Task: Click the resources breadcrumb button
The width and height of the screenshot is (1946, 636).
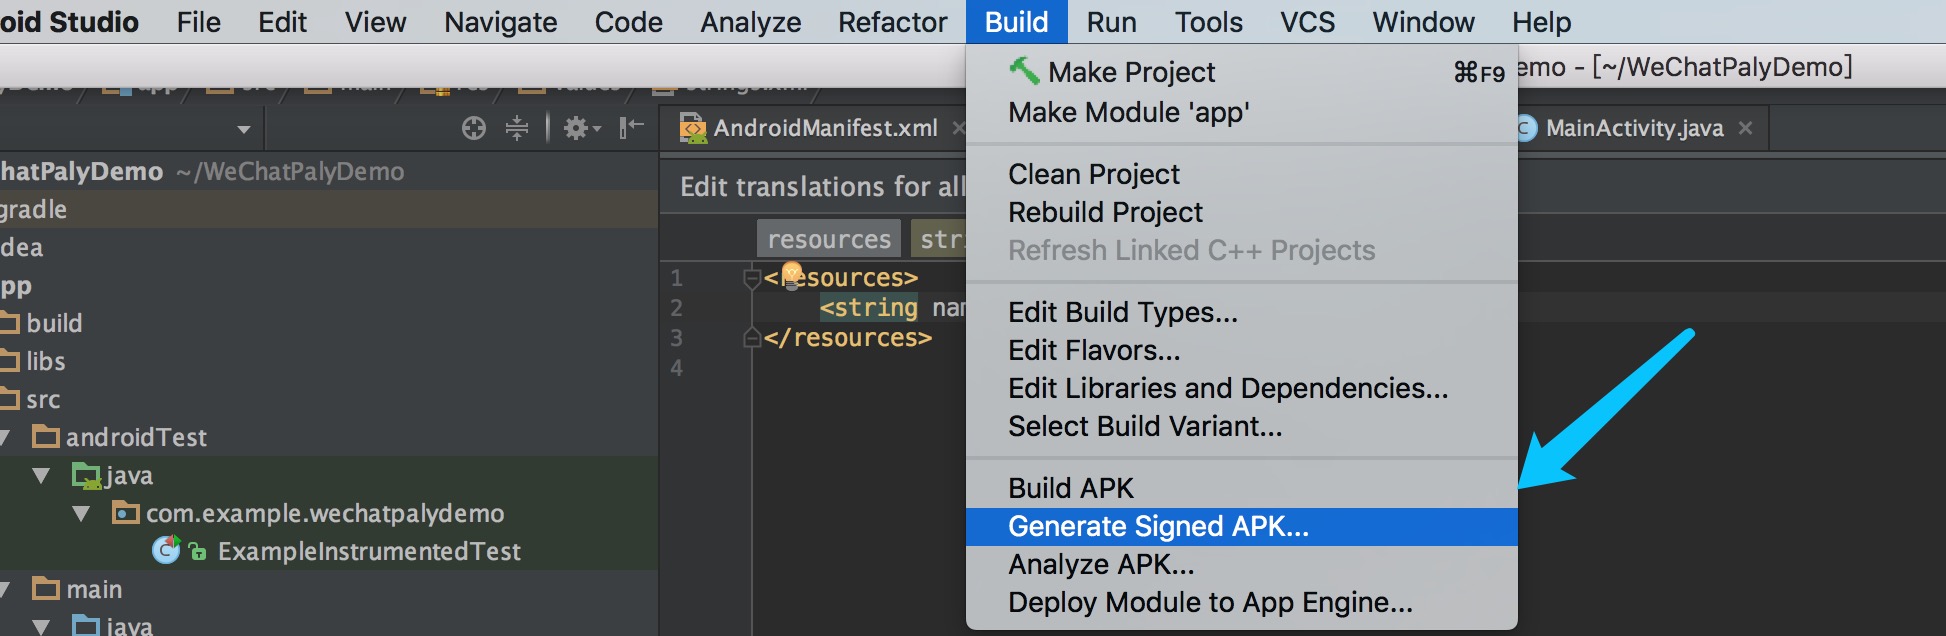Action: [829, 240]
